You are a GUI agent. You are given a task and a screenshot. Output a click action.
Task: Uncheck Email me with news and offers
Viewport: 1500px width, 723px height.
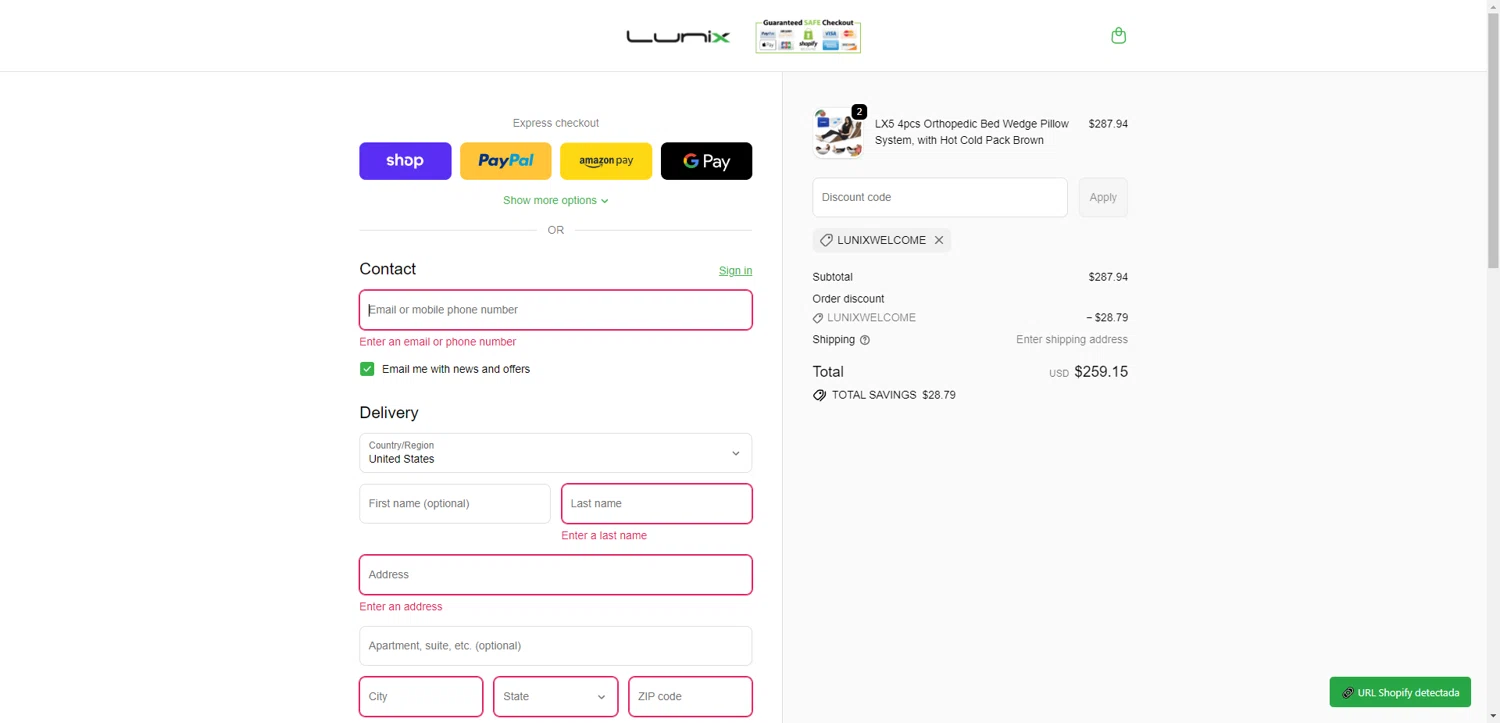tap(367, 369)
